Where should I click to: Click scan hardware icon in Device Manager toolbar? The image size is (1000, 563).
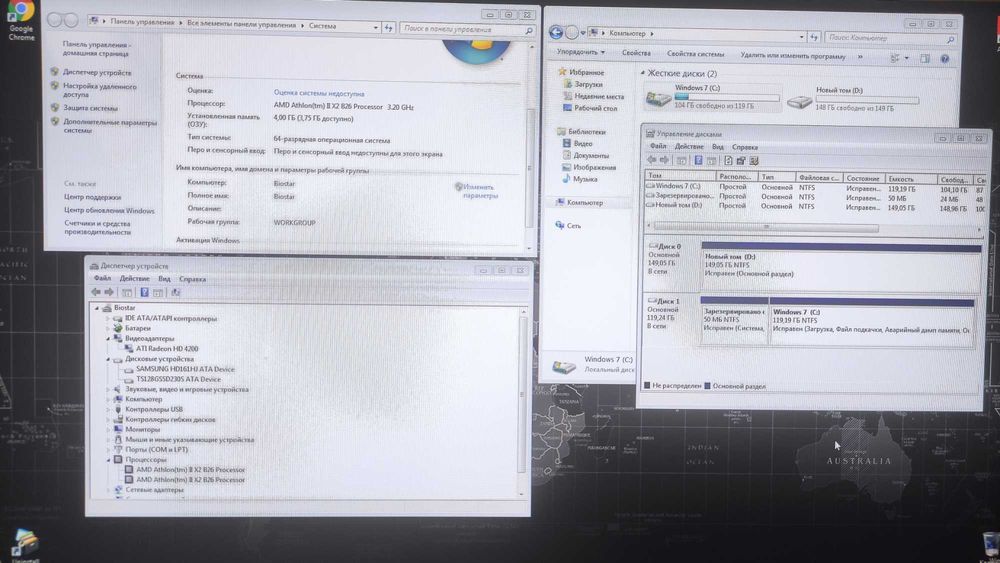tap(175, 292)
